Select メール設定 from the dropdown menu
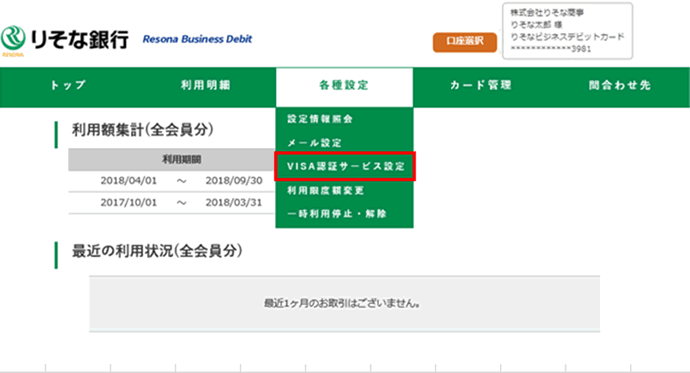The width and height of the screenshot is (690, 373). tap(314, 143)
